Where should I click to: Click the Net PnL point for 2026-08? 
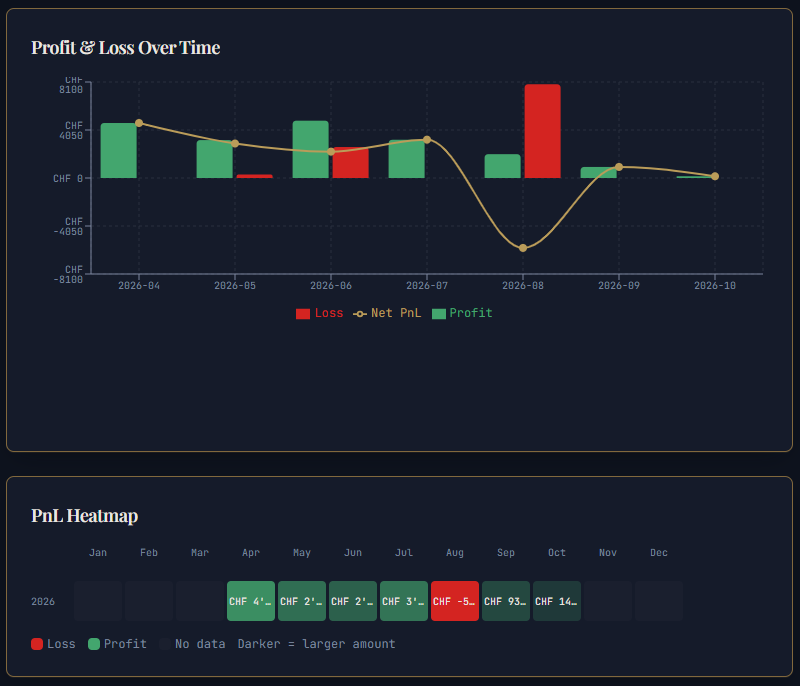(523, 248)
